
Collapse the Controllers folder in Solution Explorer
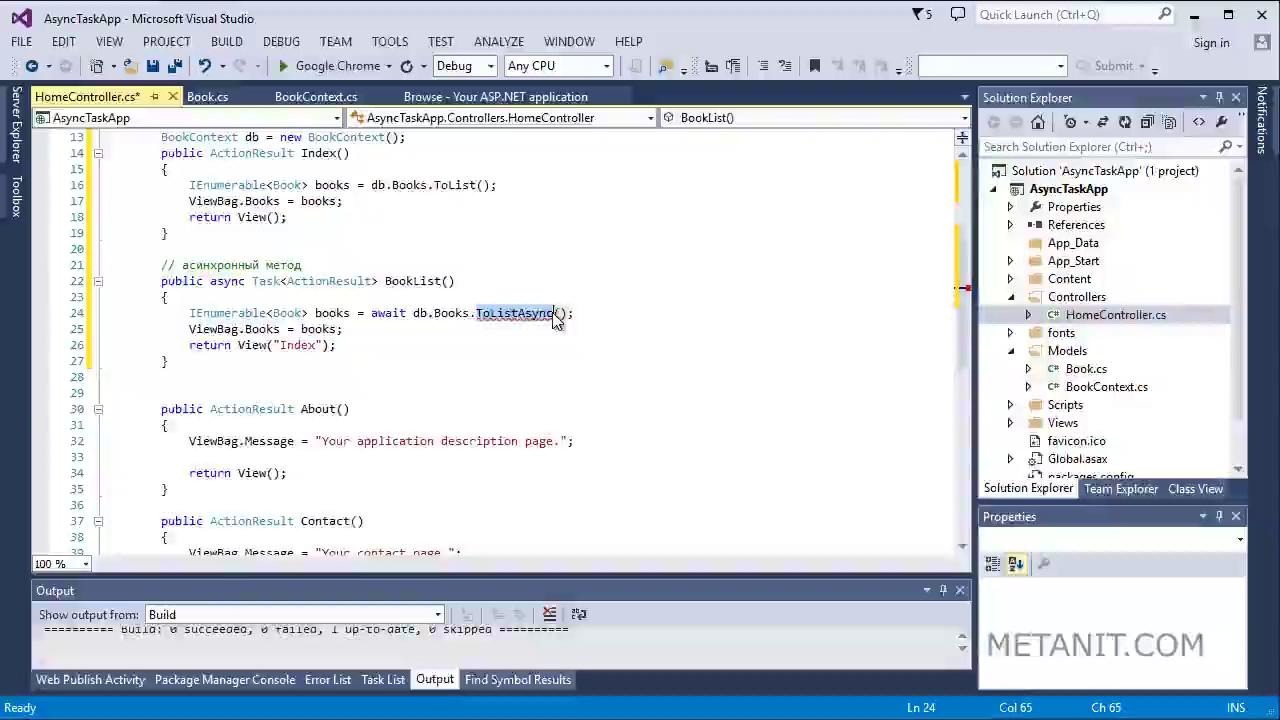click(x=1010, y=297)
